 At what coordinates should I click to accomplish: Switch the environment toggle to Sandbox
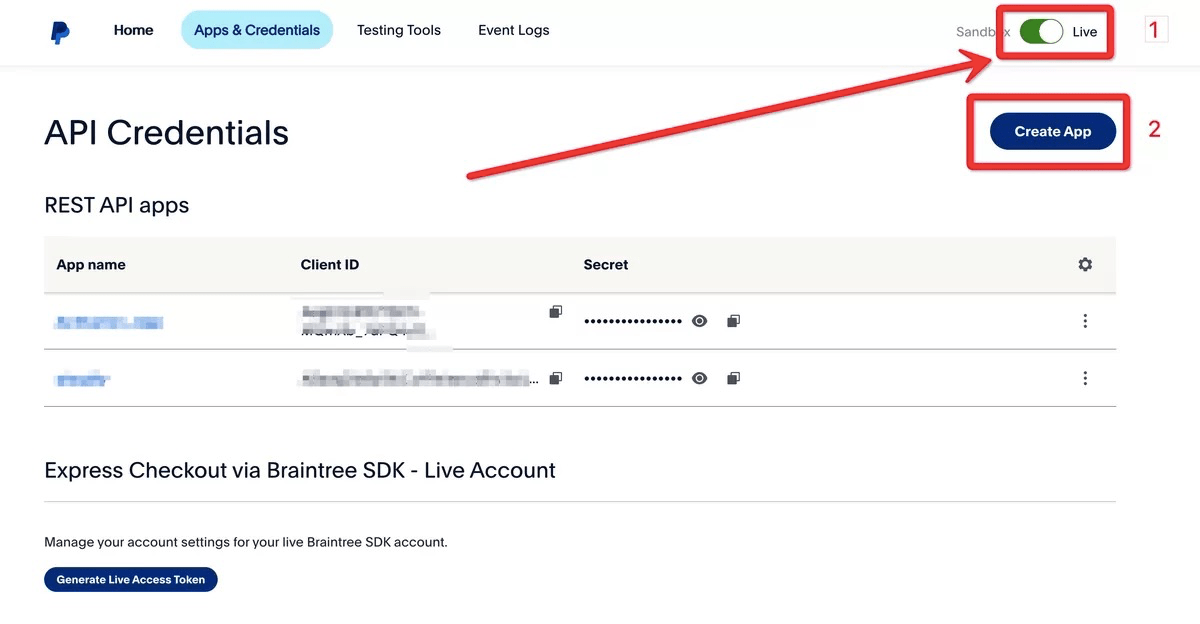click(1040, 31)
